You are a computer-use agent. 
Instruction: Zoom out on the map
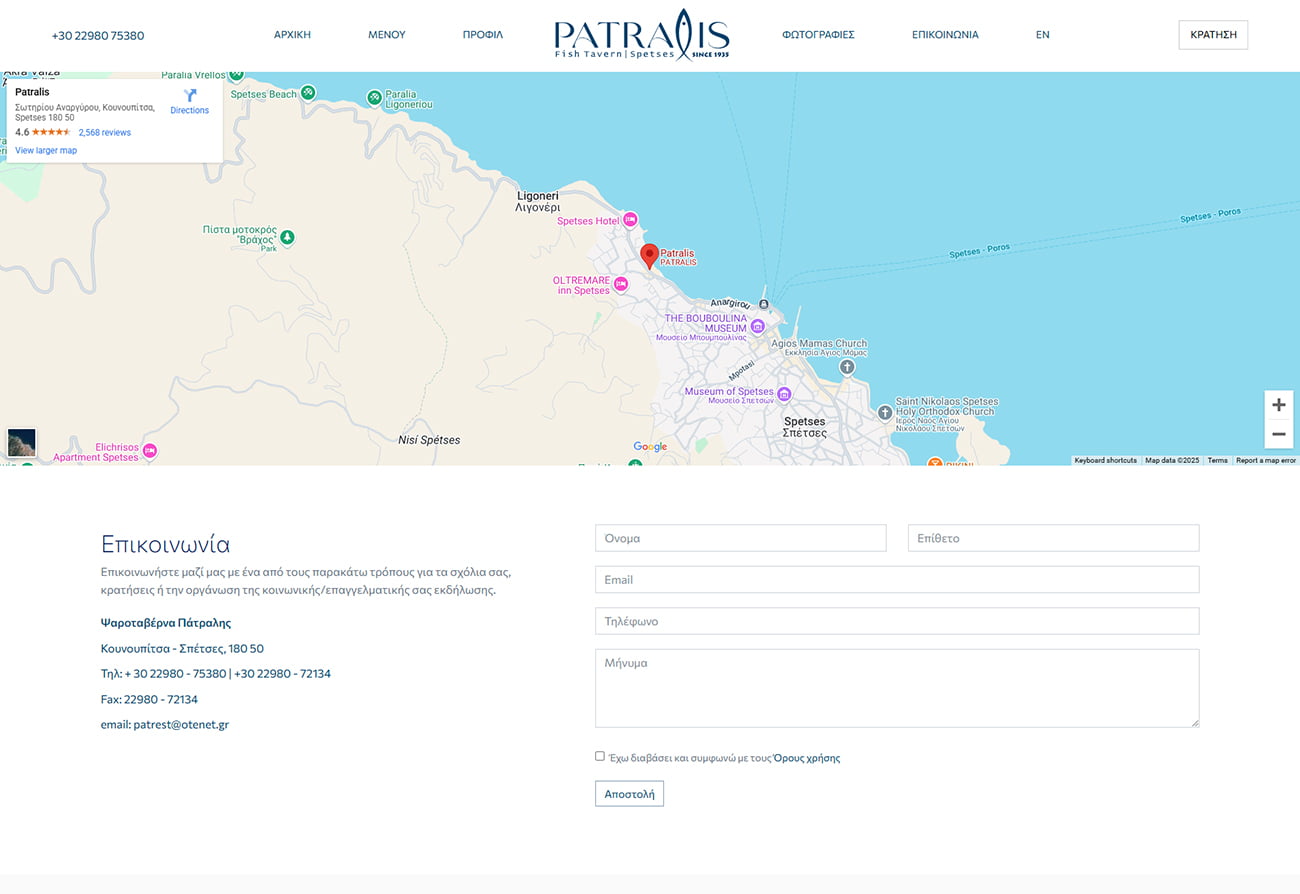click(1278, 434)
